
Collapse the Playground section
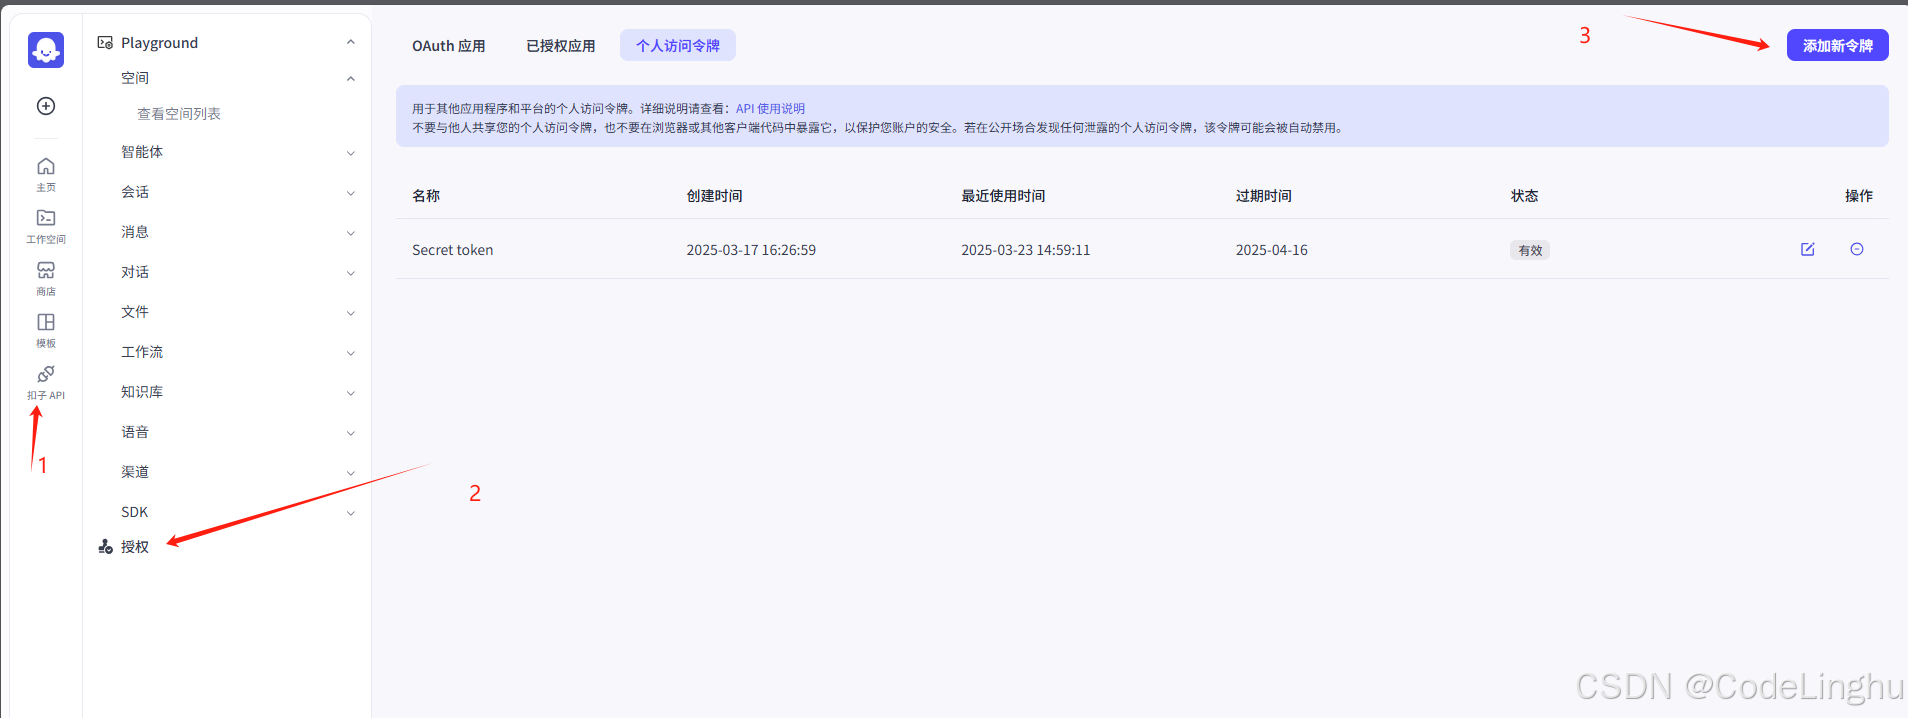point(351,42)
